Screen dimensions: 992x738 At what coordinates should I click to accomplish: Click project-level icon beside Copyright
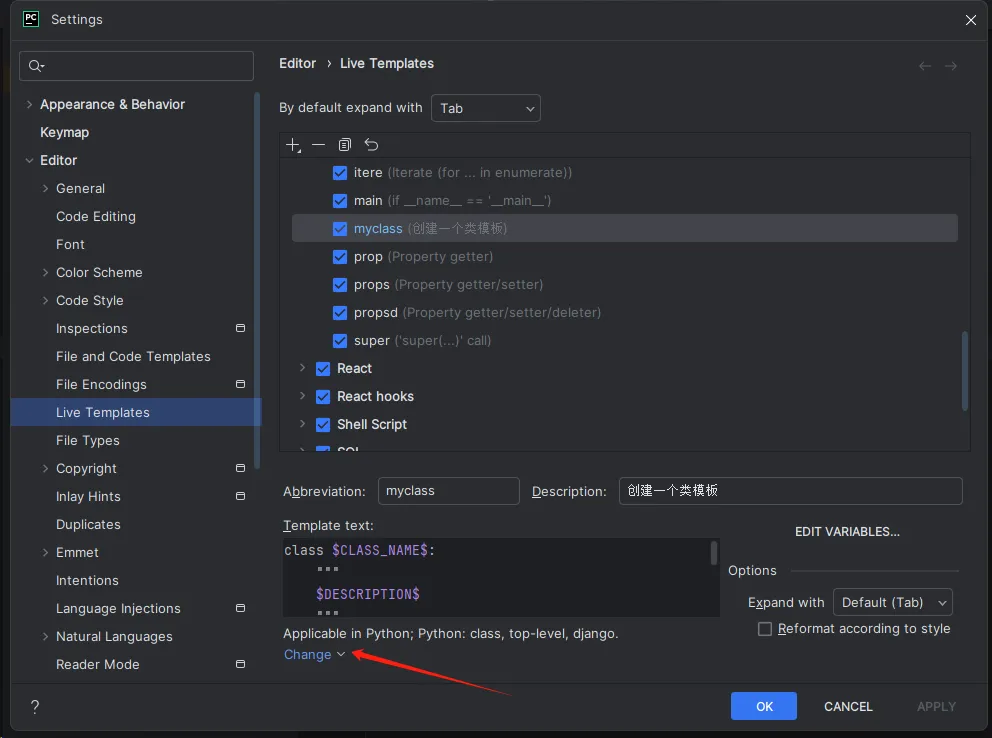click(x=240, y=468)
